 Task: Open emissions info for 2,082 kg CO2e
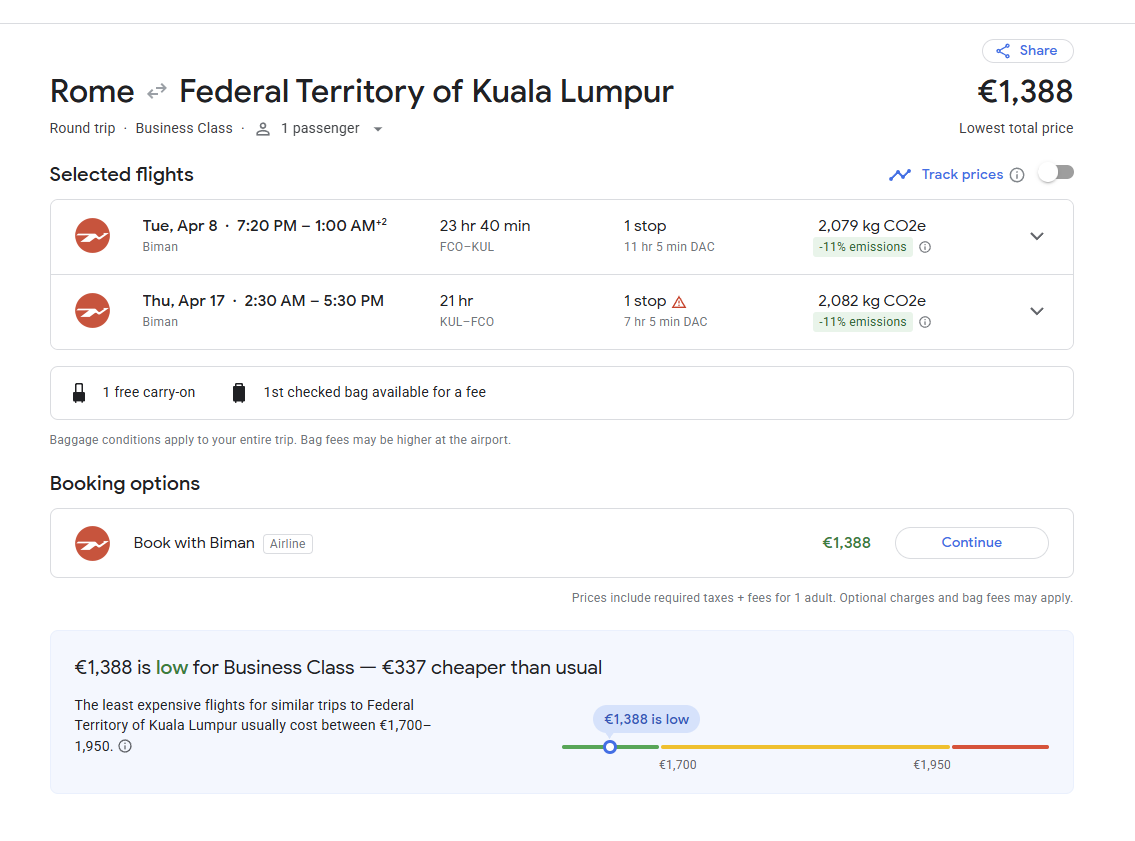[925, 322]
